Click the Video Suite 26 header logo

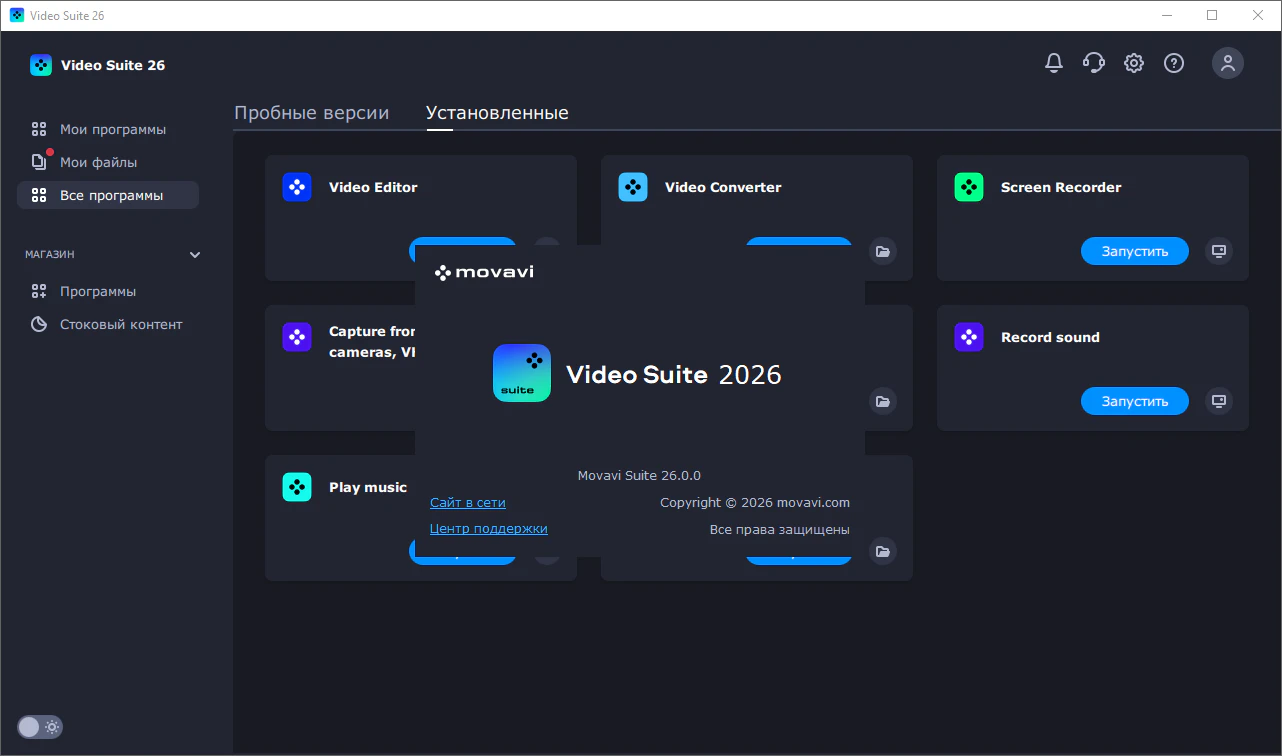(x=41, y=65)
